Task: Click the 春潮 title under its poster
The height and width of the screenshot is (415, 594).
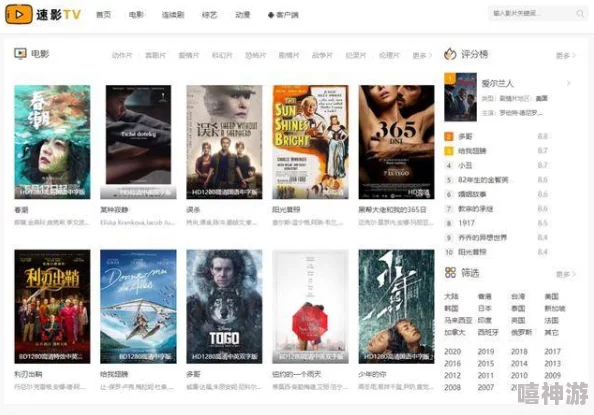Action: click(21, 210)
